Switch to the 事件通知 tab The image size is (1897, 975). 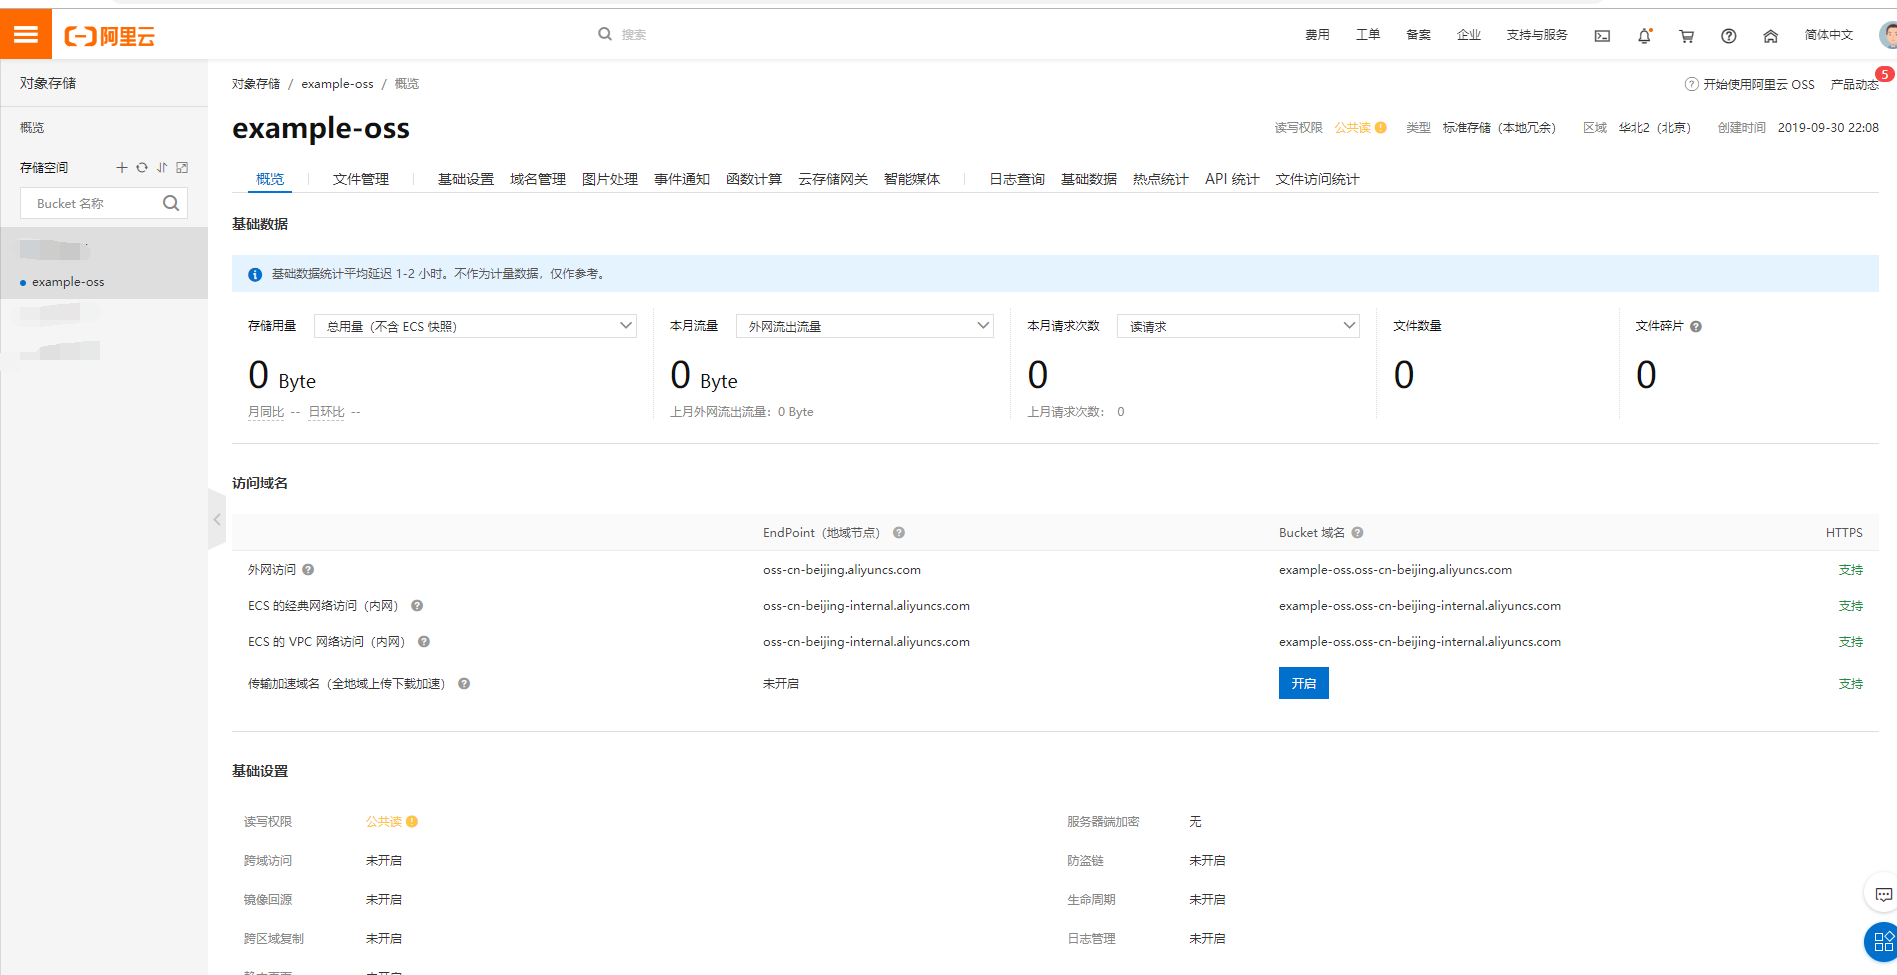tap(682, 179)
